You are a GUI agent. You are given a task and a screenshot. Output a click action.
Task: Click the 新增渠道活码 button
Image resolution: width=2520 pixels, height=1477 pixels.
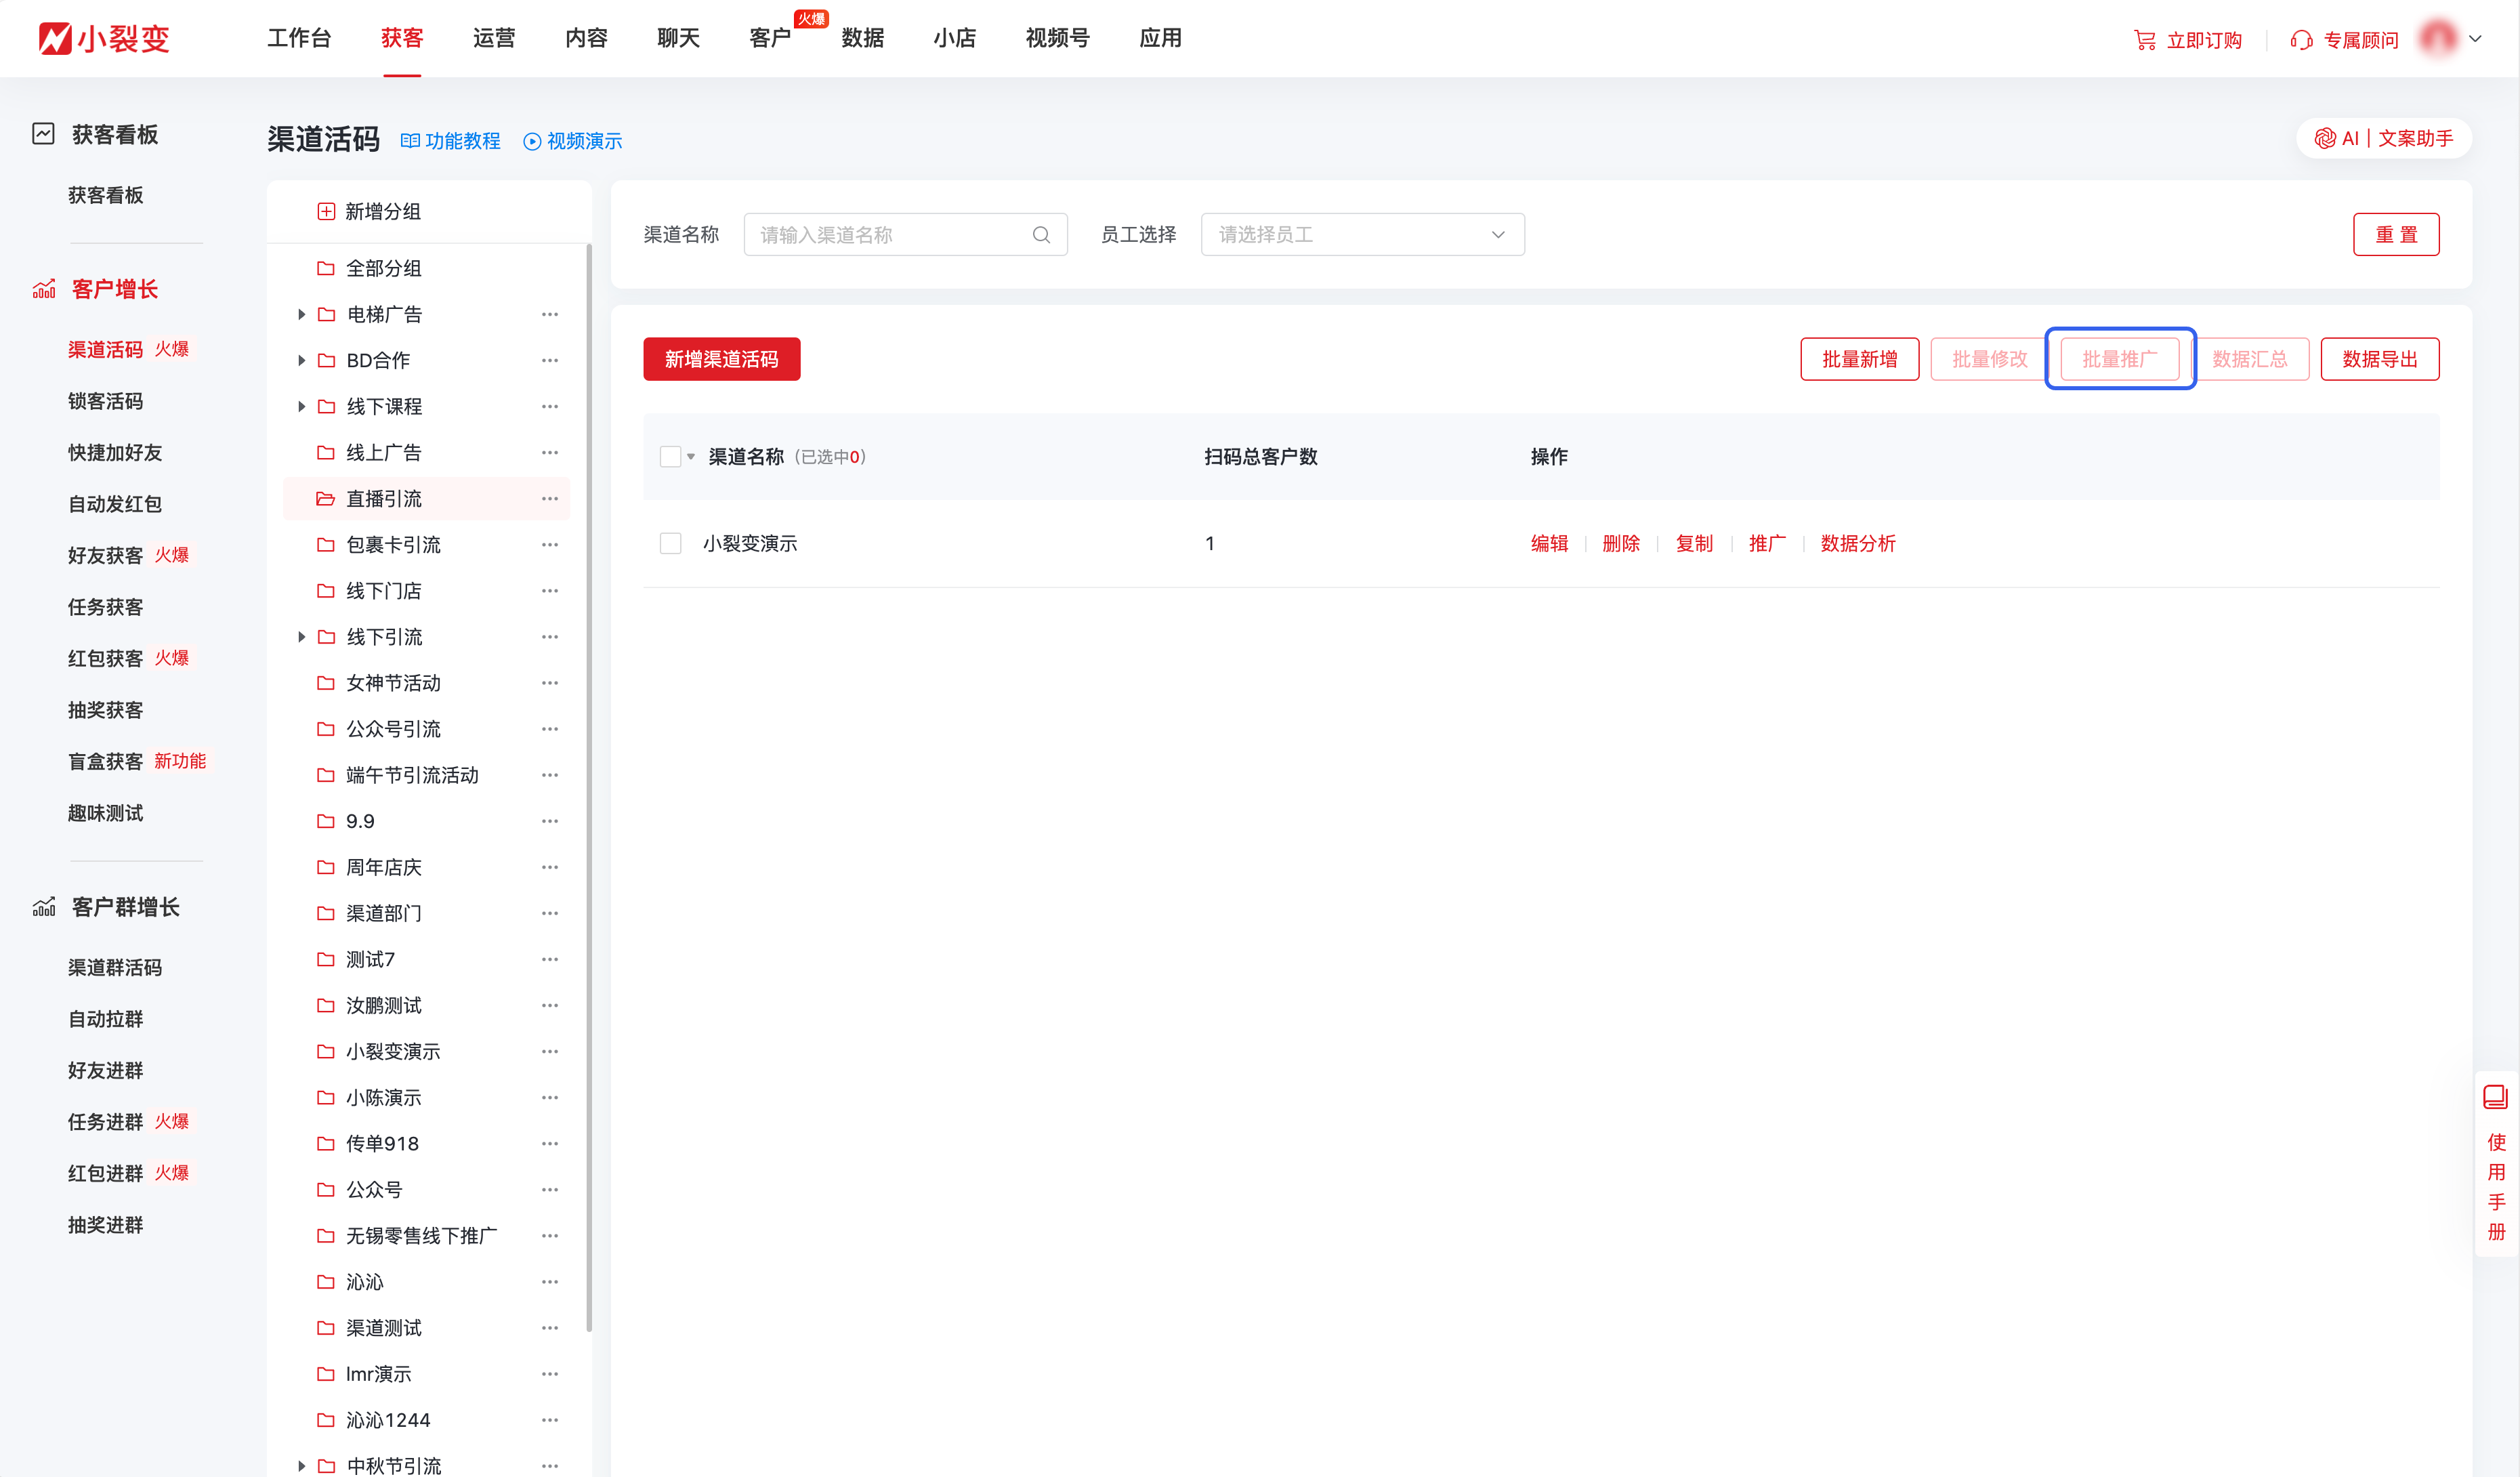(x=721, y=359)
